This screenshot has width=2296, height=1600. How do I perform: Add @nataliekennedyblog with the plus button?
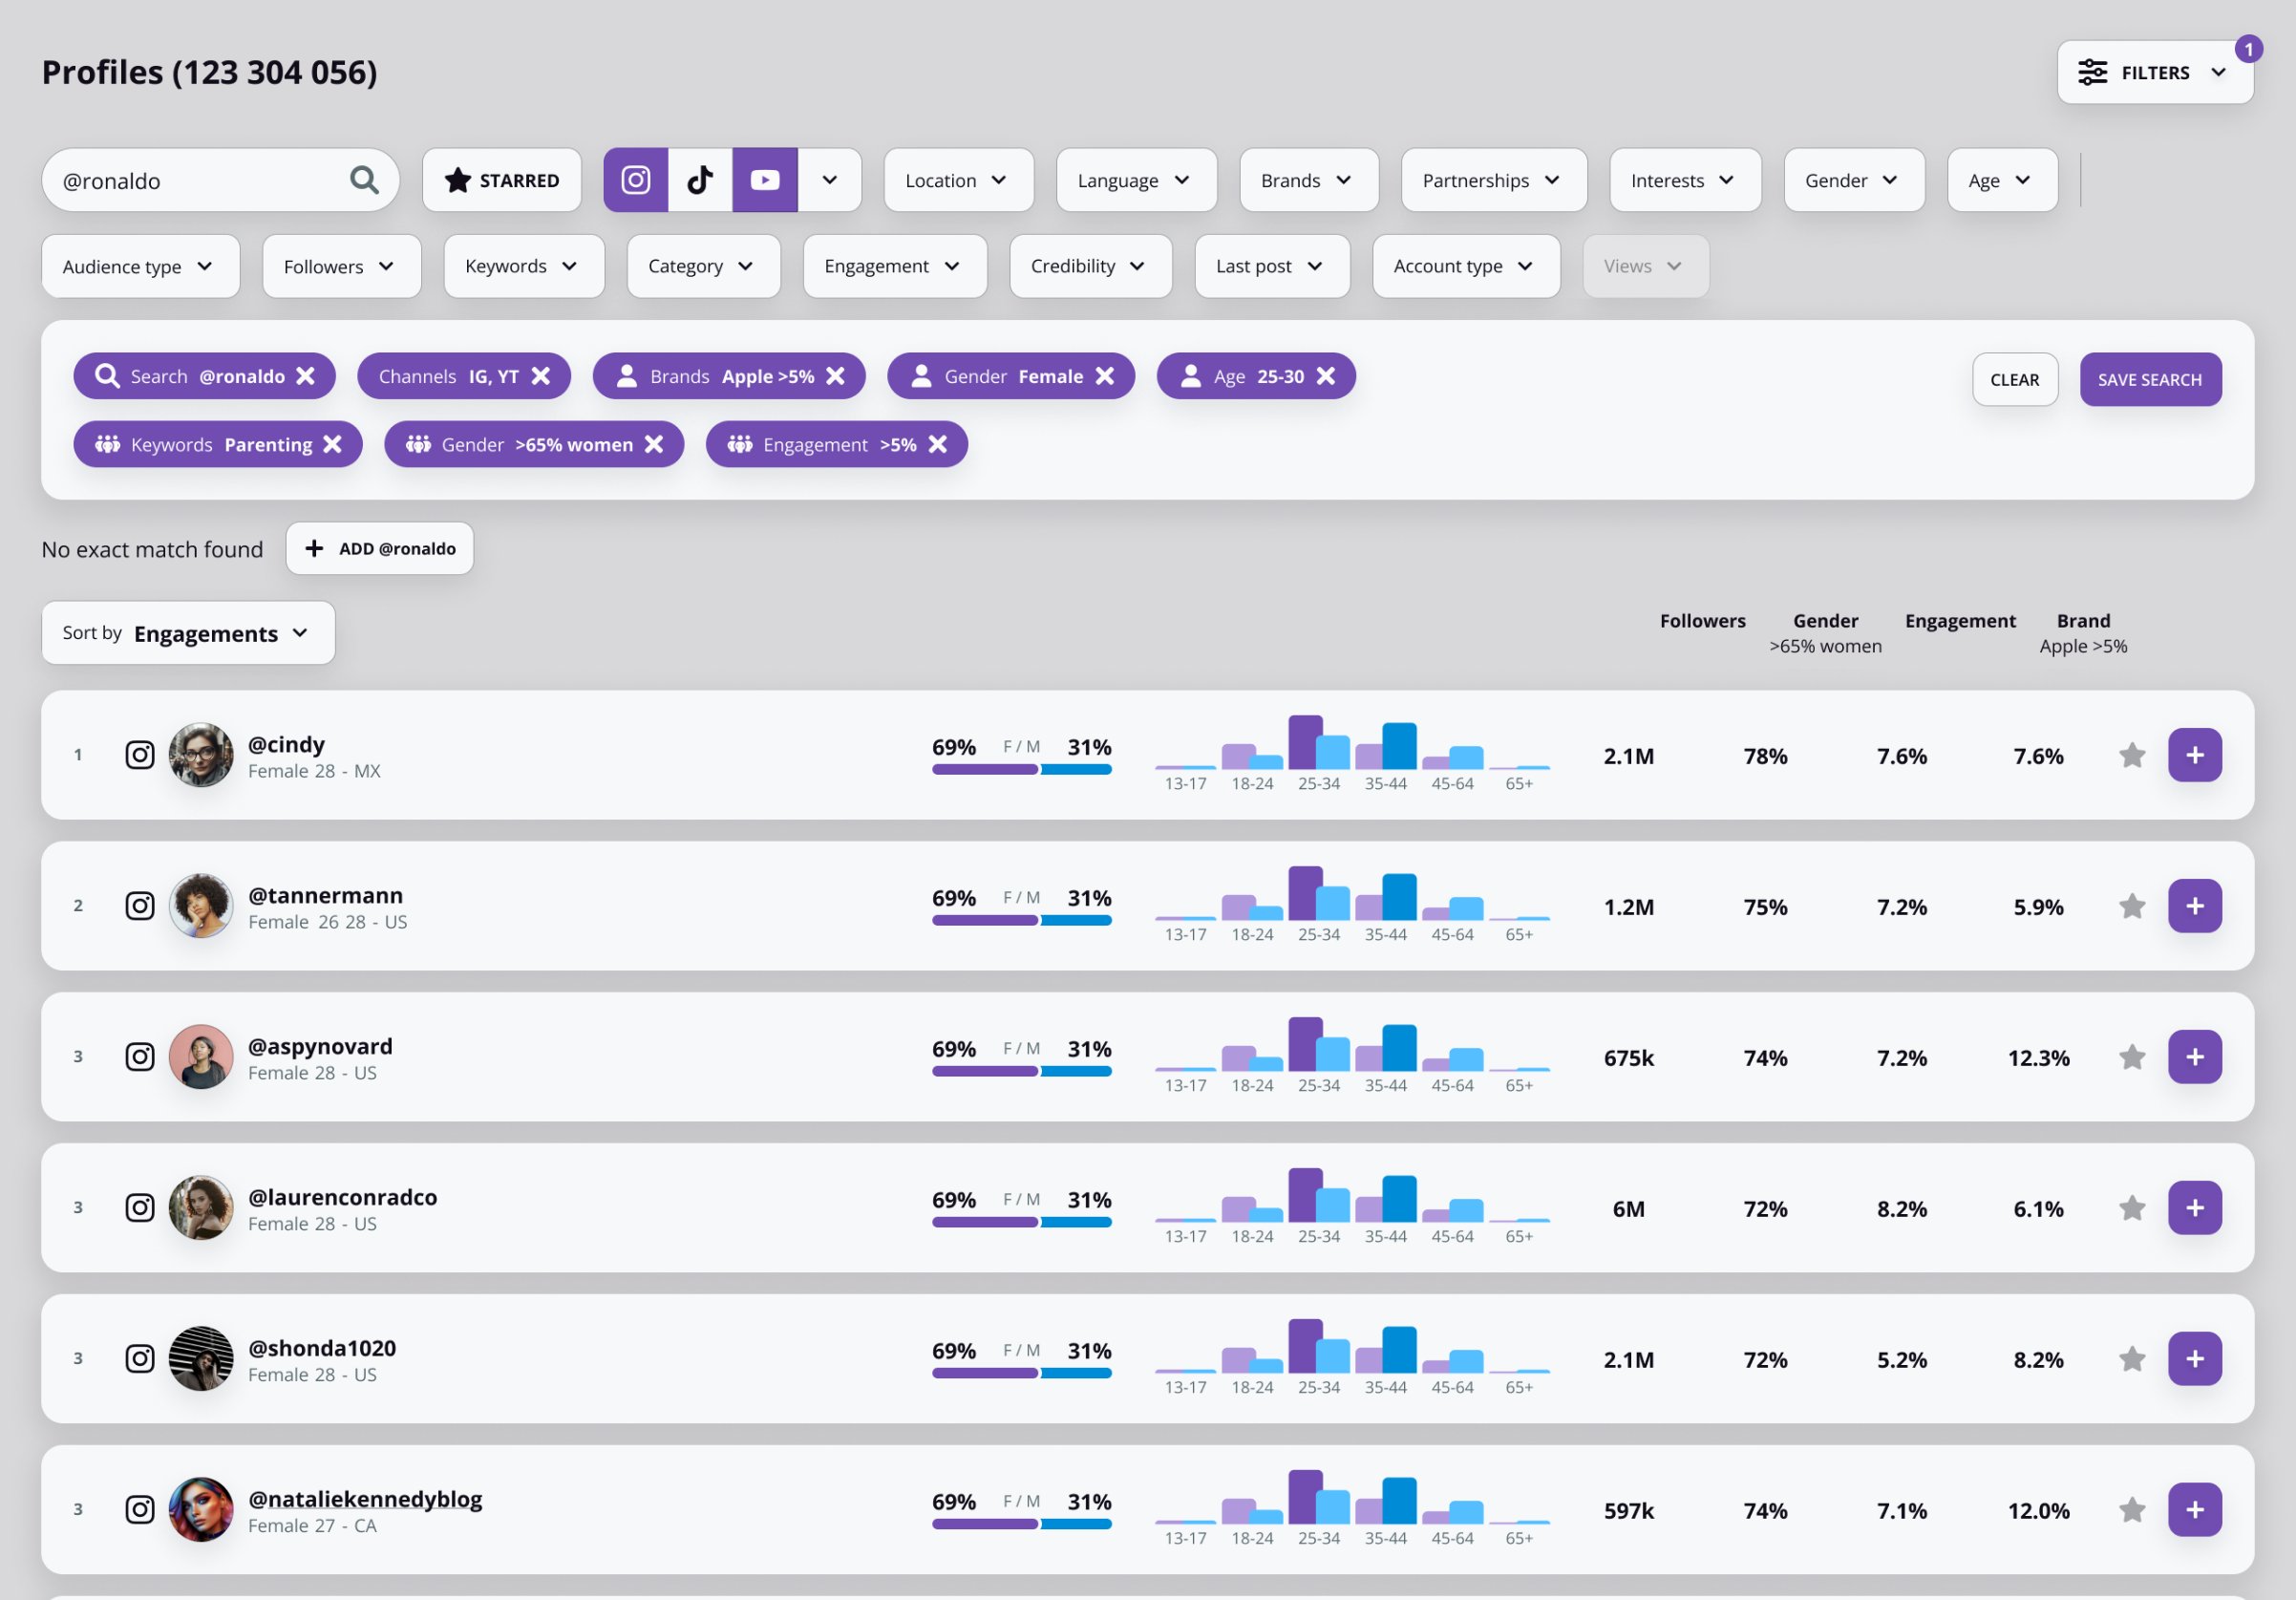(2194, 1509)
